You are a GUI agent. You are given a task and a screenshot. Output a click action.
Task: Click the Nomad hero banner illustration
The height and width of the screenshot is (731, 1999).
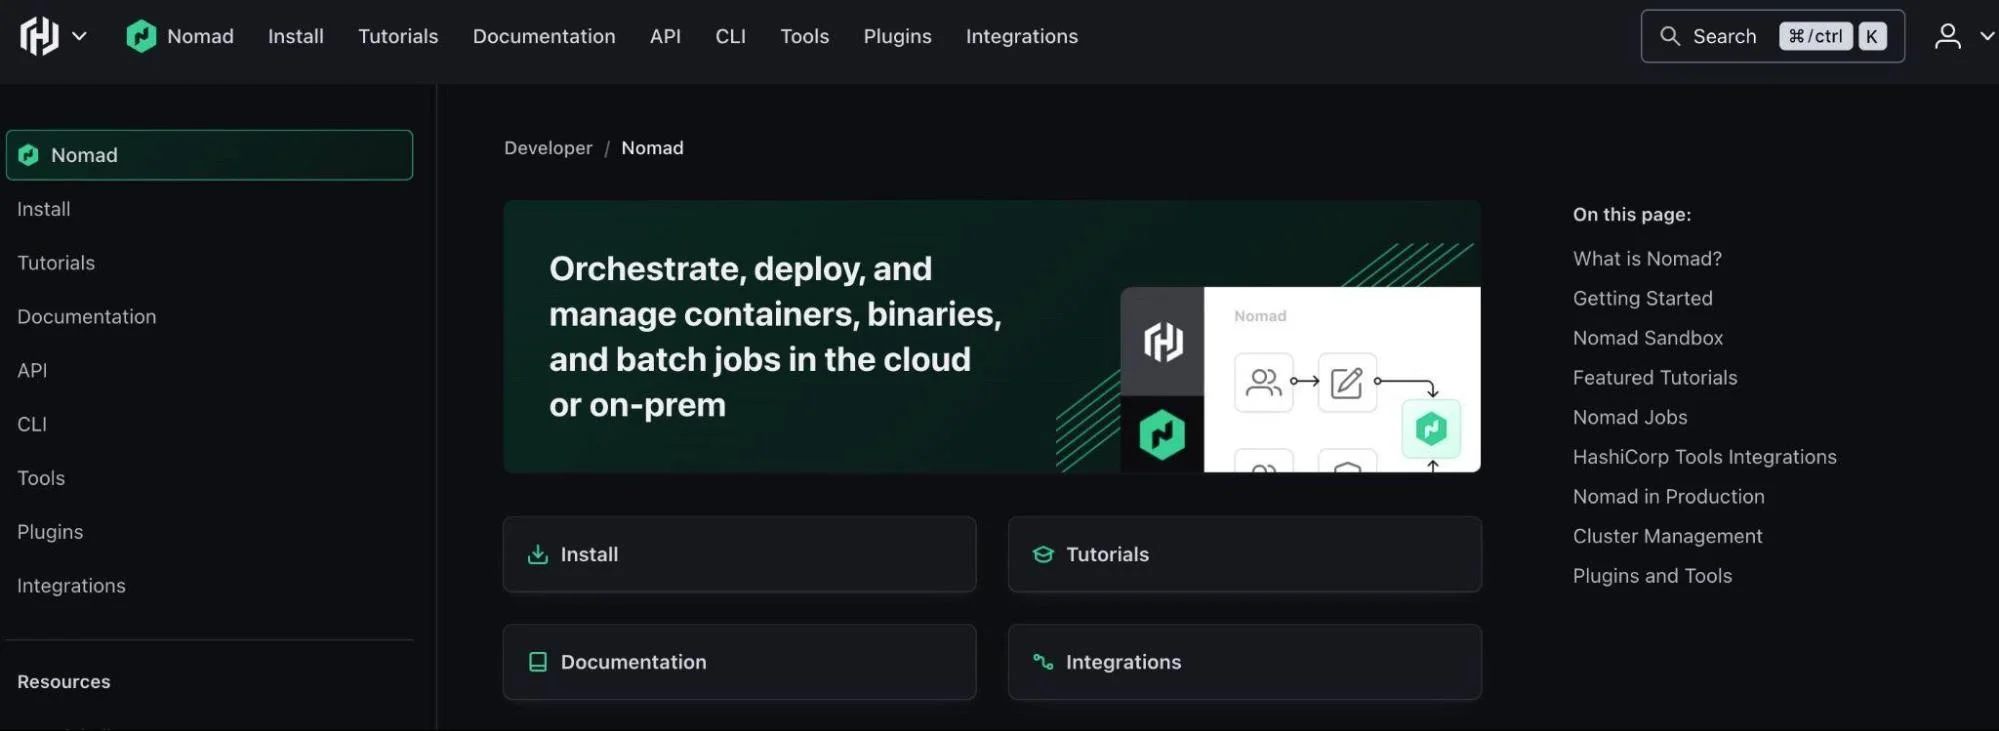[x=1299, y=379]
